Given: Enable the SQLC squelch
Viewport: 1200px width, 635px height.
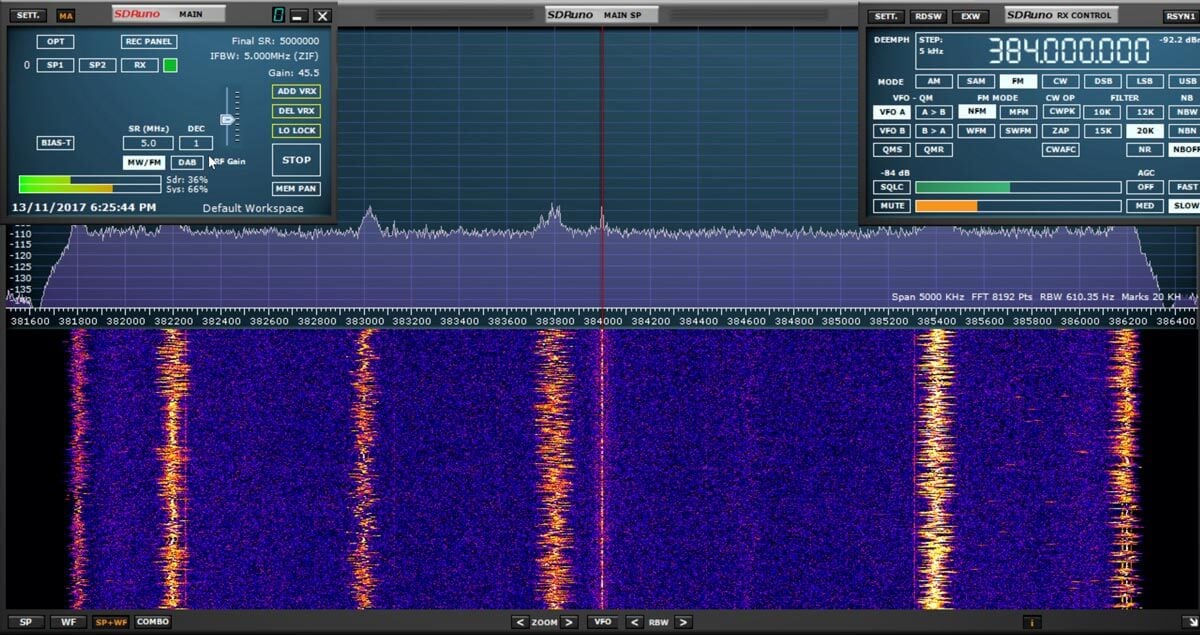Looking at the screenshot, I should click(890, 187).
